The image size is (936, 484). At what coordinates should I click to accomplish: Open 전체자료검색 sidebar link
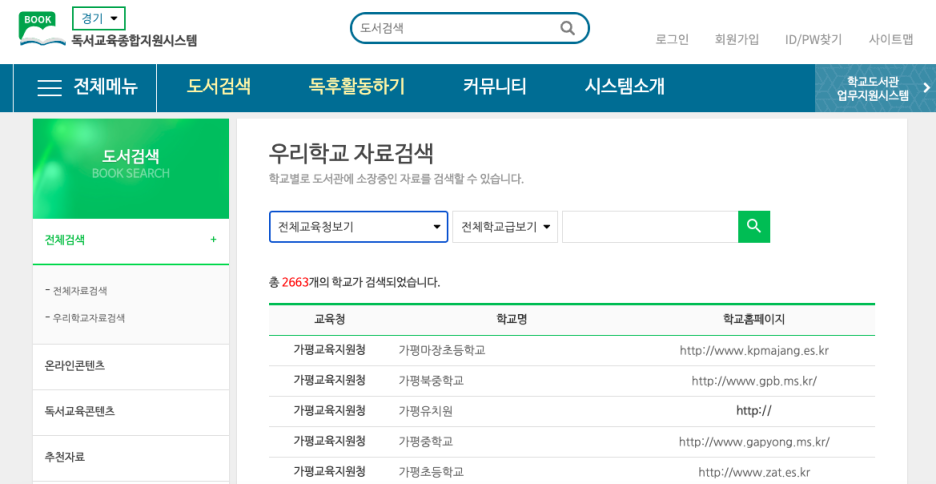point(80,291)
